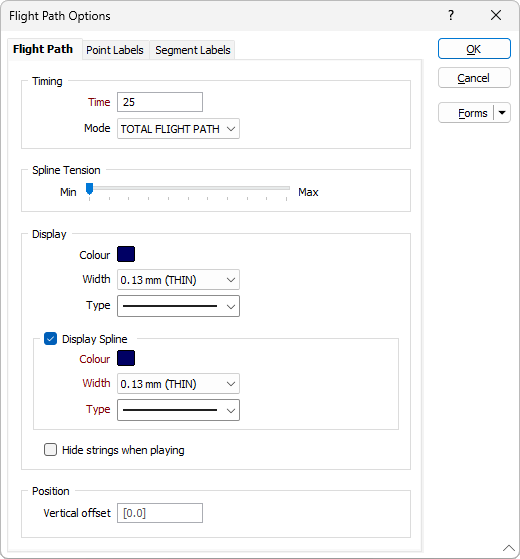520x559 pixels.
Task: Click the OK button
Action: click(474, 49)
